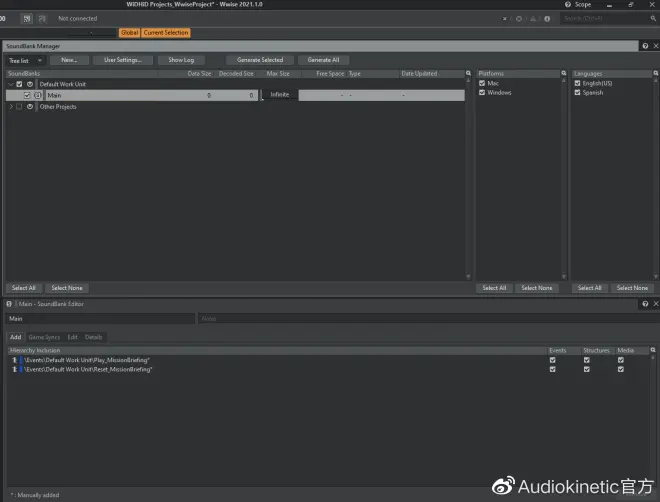Switch to the Game Syncs tab
The image size is (660, 502).
[44, 337]
